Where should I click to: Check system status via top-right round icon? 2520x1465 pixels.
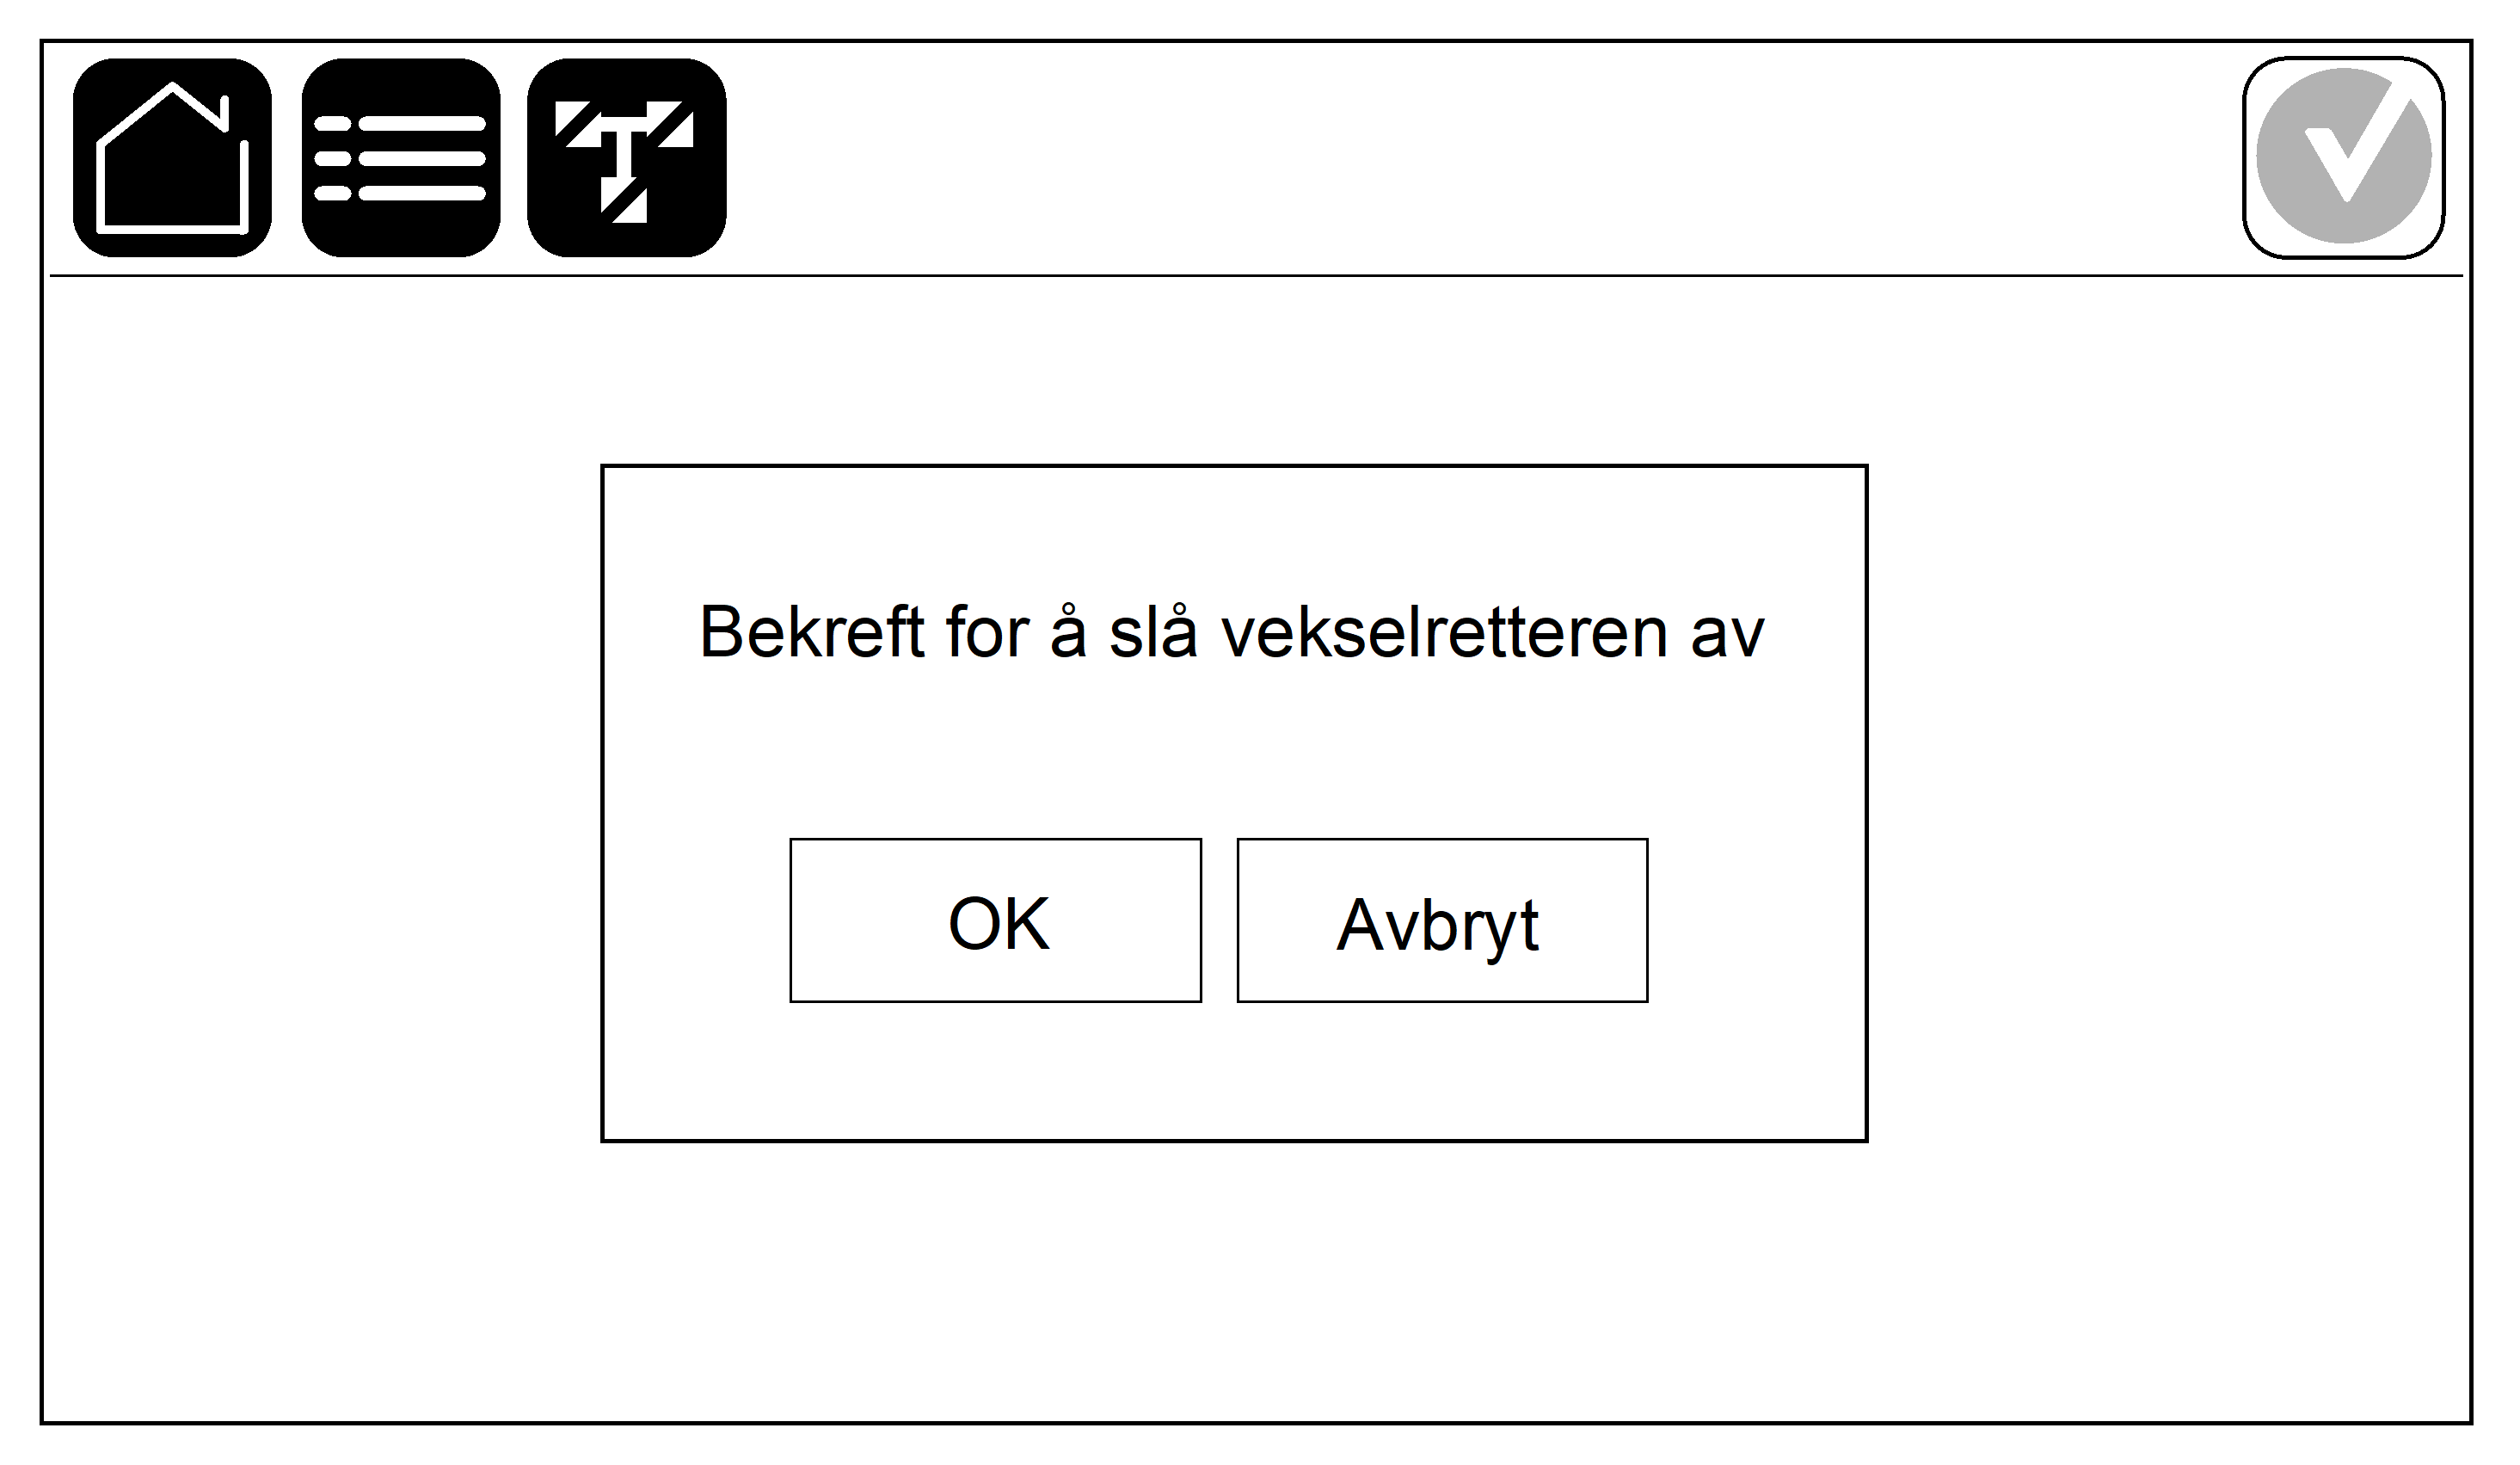(2343, 158)
